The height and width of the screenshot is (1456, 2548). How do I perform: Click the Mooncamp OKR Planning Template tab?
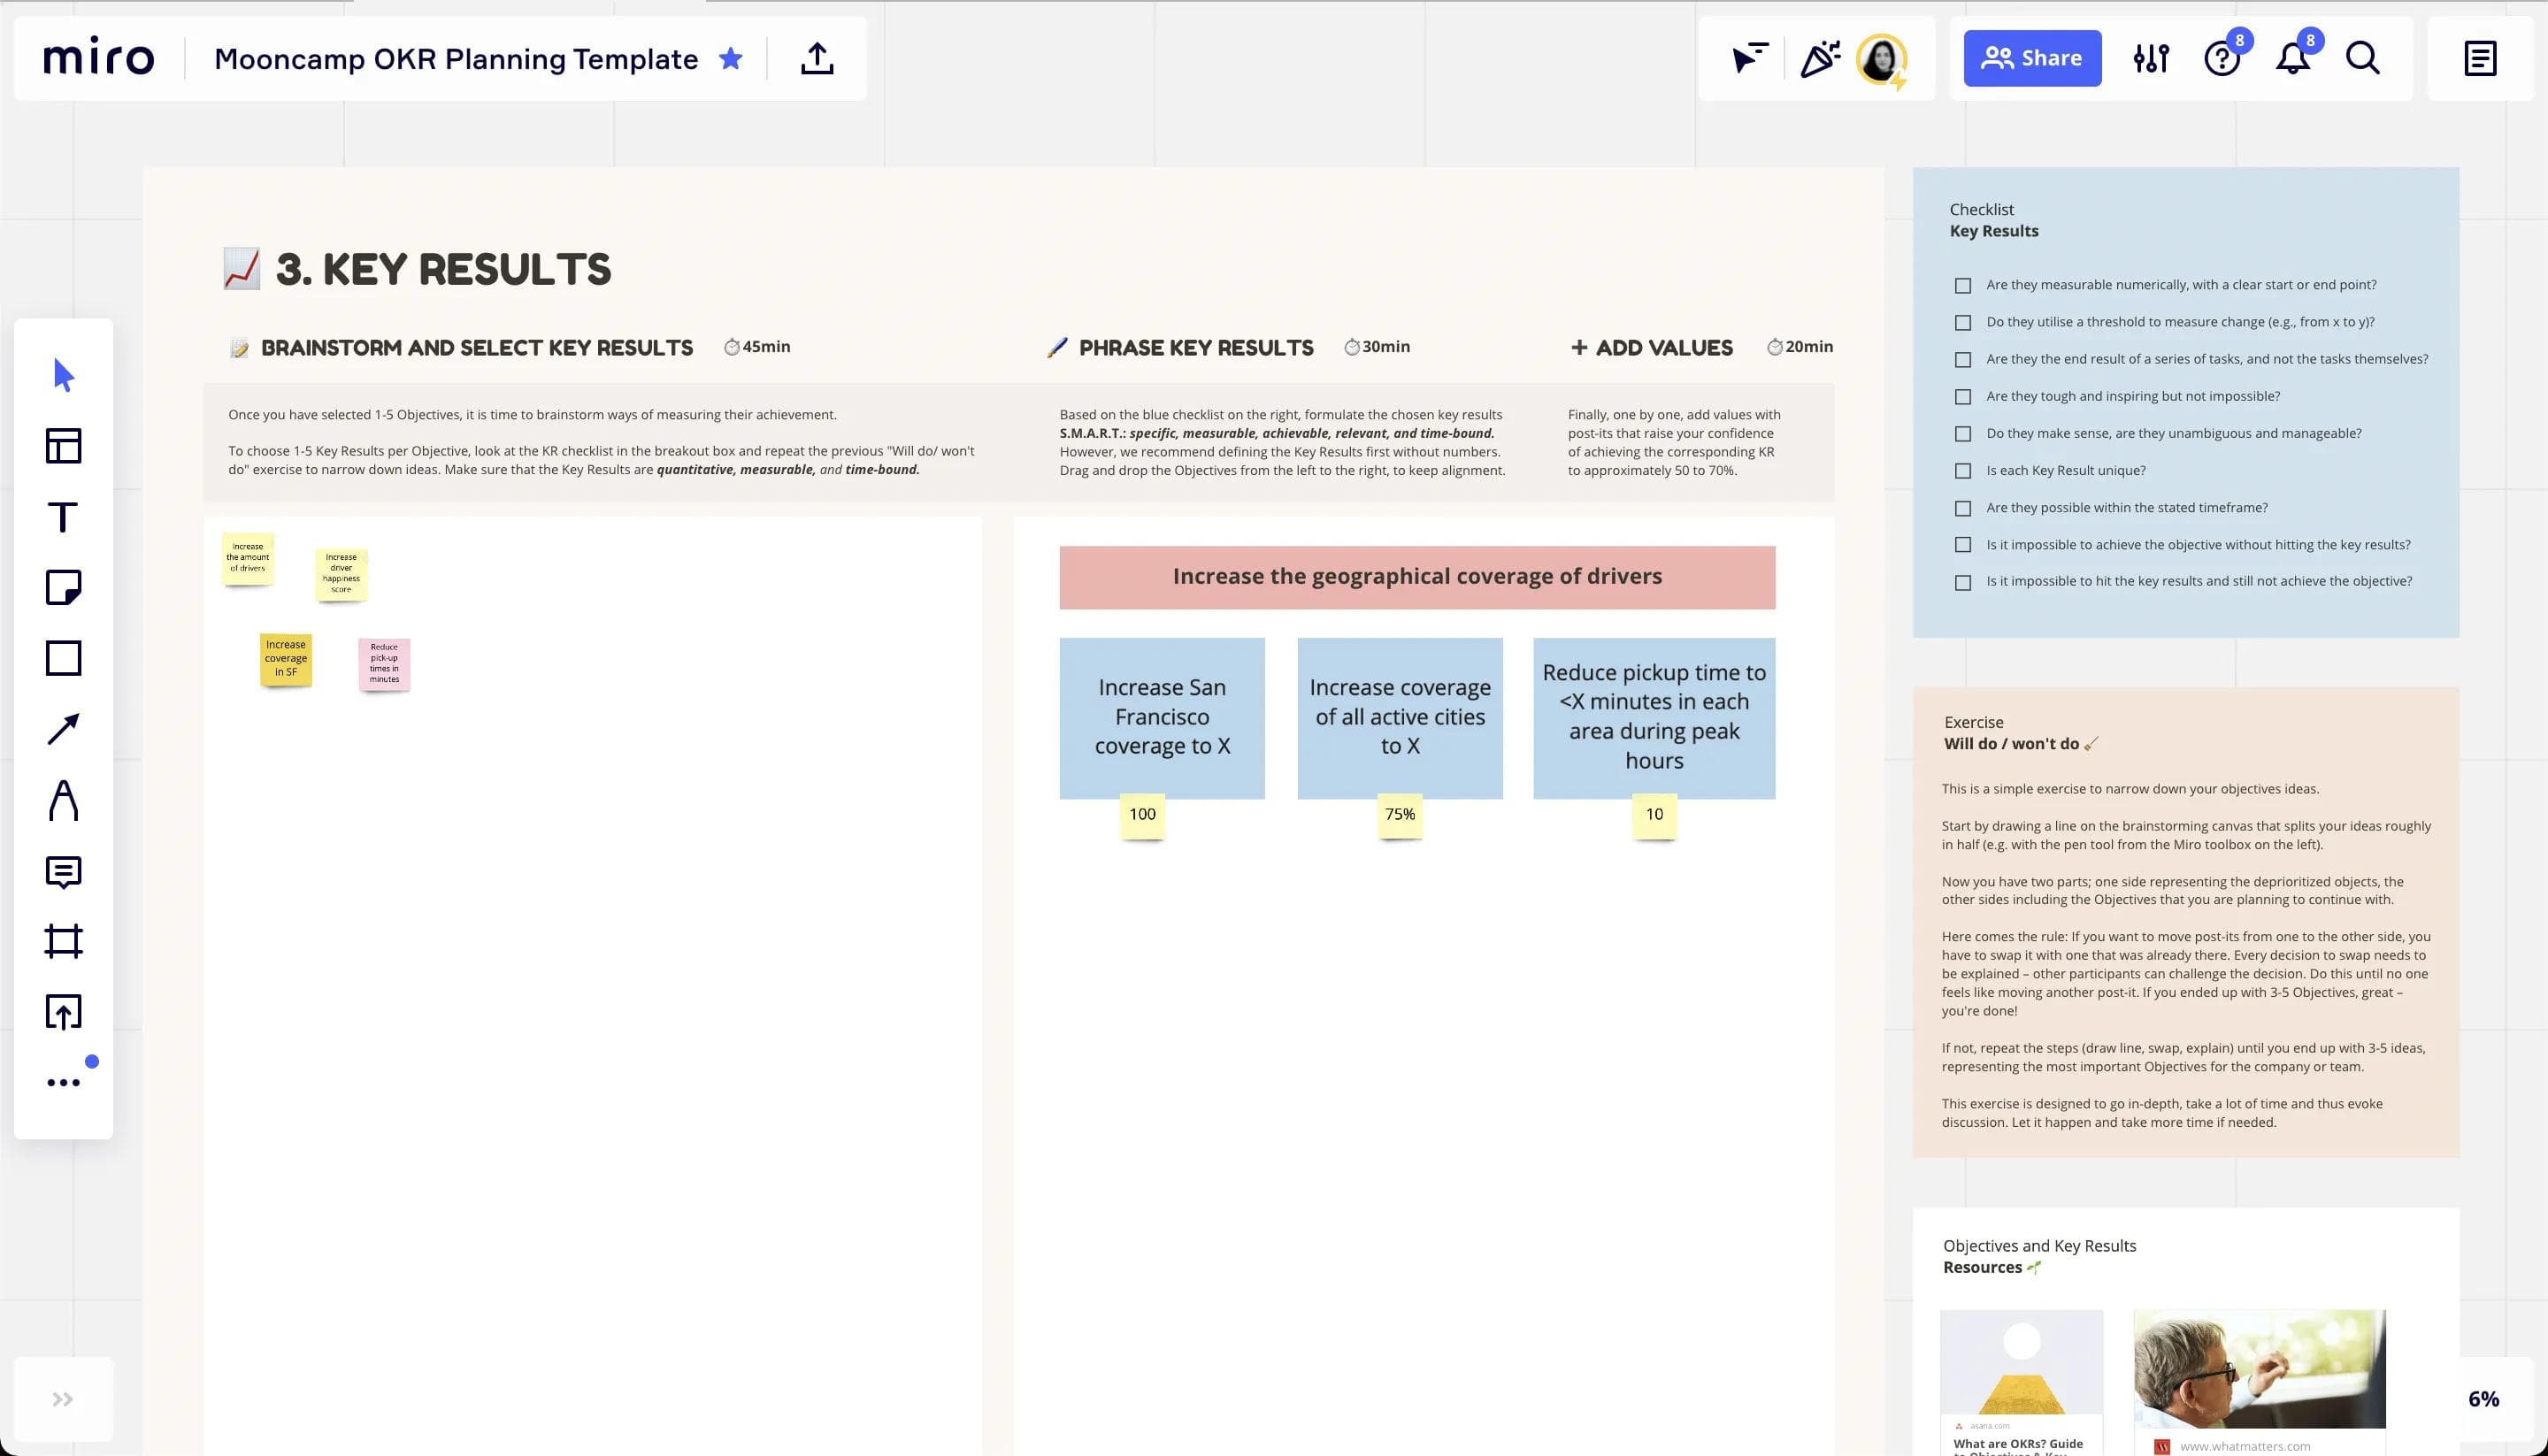[x=455, y=57]
